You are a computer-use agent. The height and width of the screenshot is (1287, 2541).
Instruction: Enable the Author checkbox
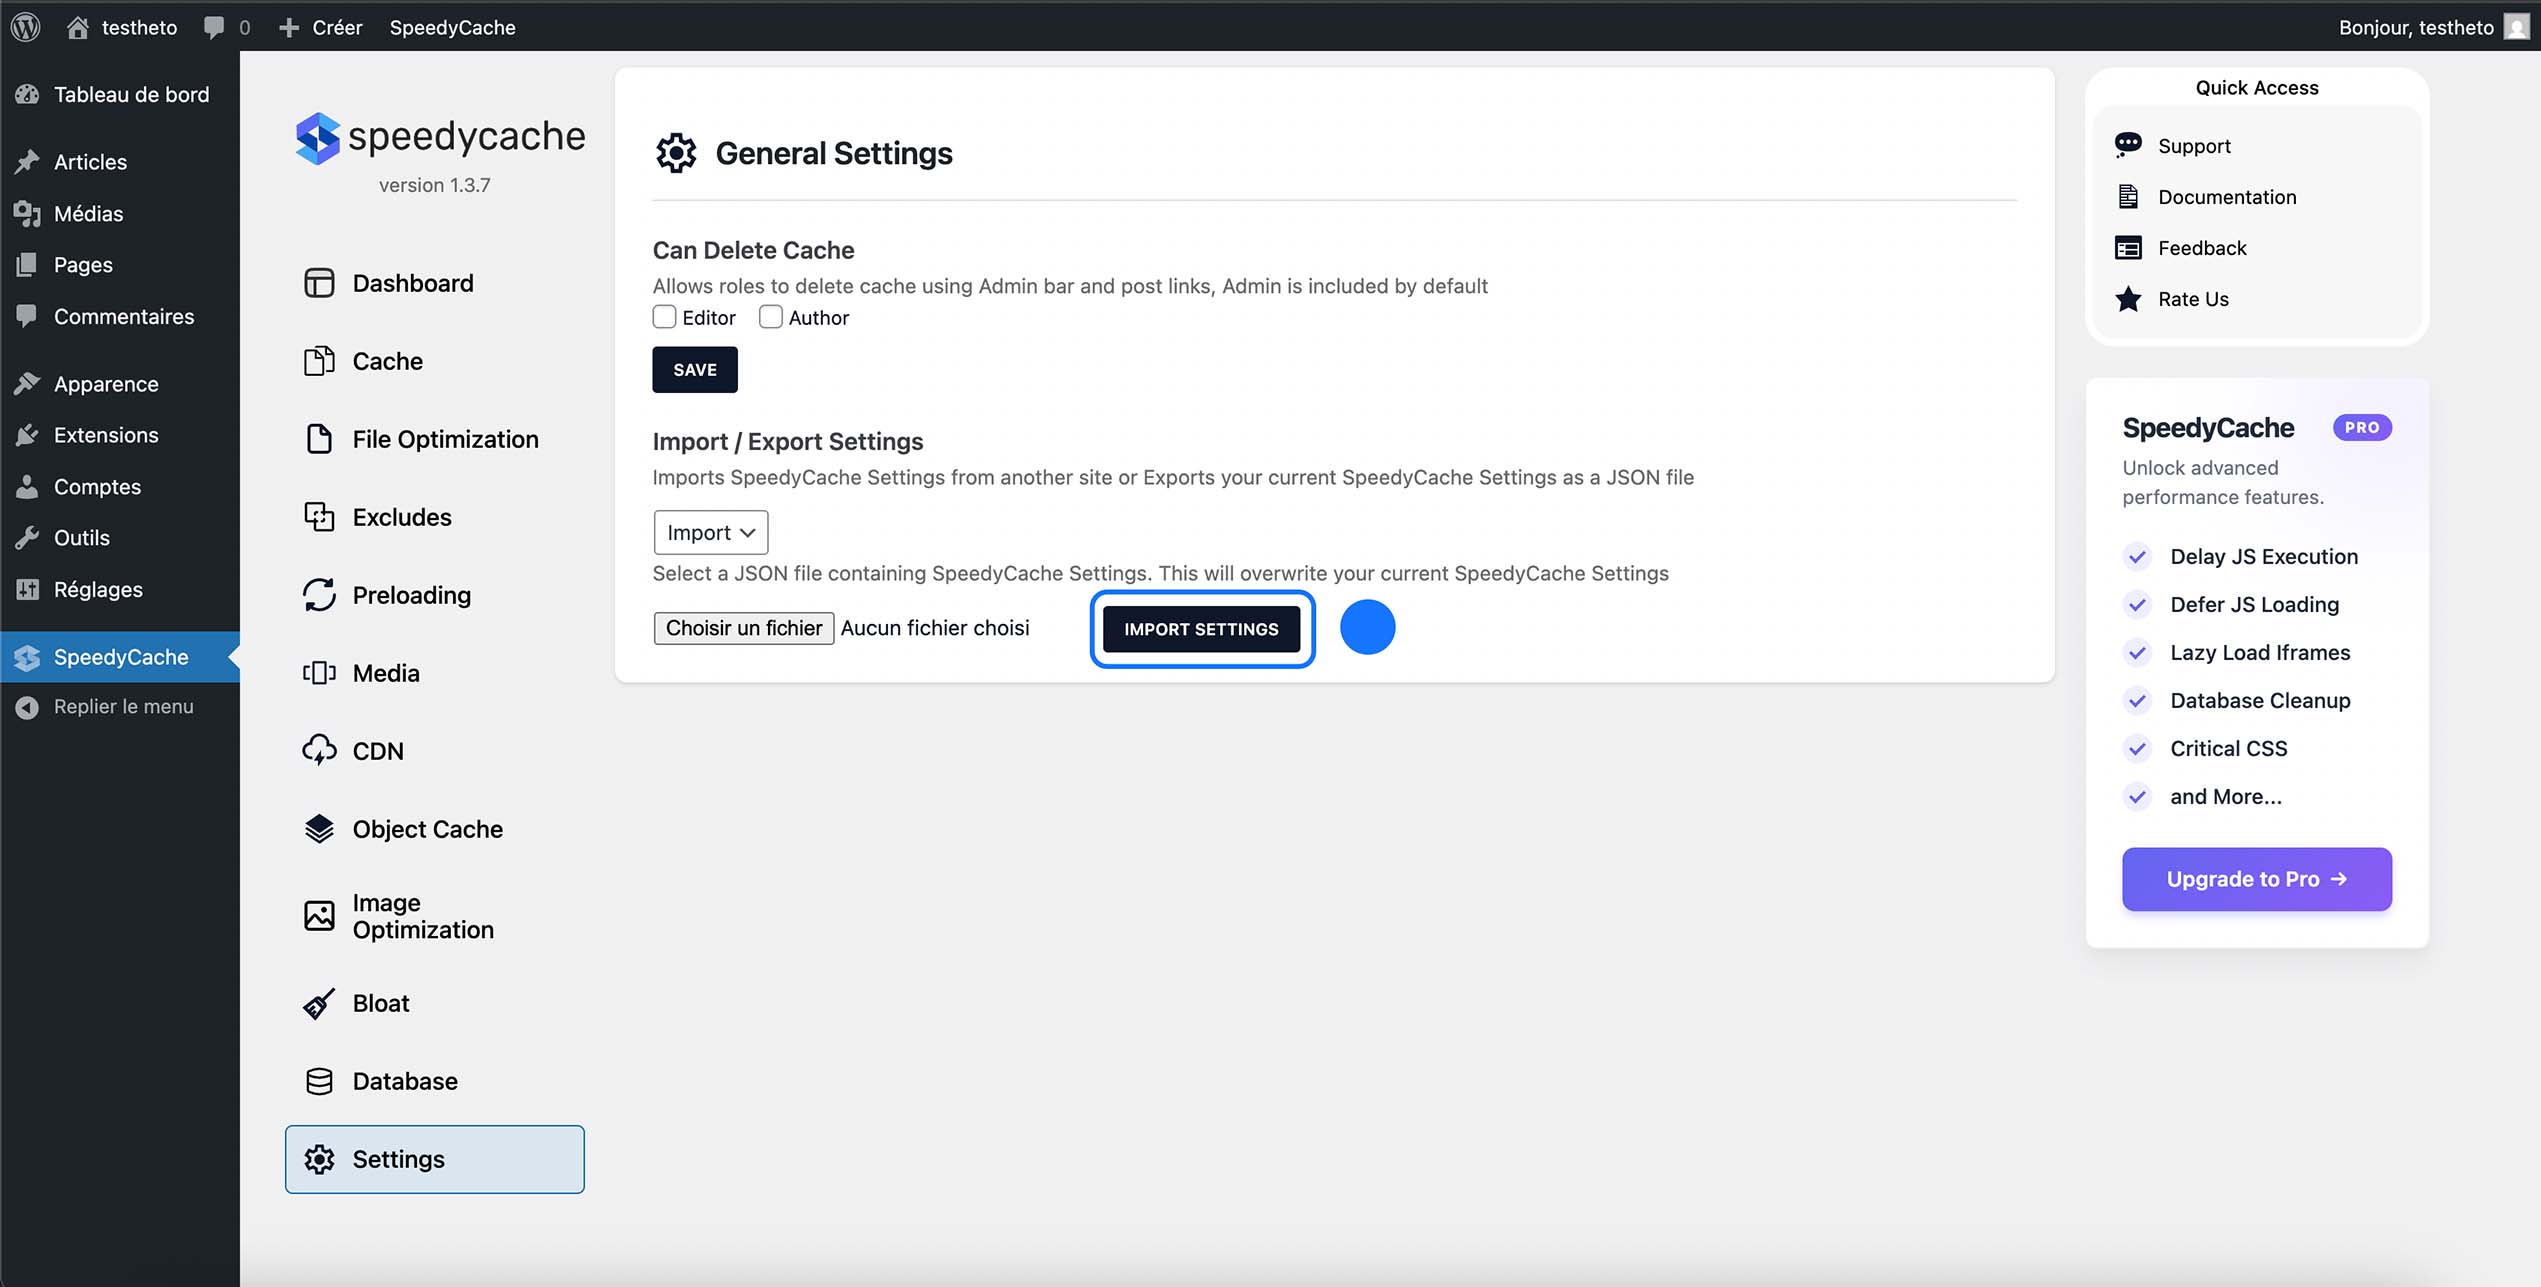click(770, 317)
